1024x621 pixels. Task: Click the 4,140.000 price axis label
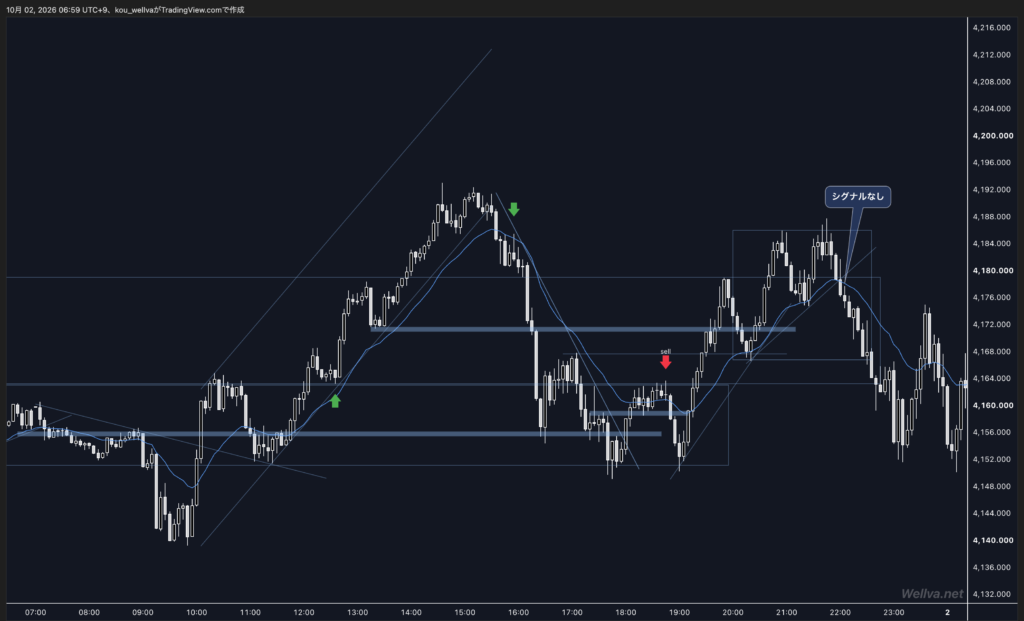pyautogui.click(x=993, y=541)
